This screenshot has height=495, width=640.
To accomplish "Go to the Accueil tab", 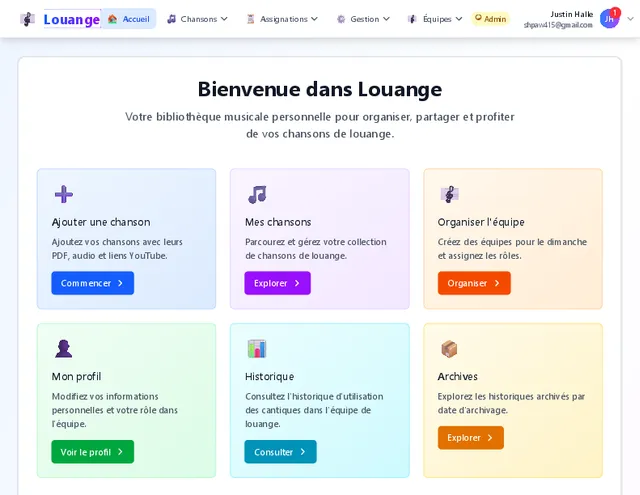I will pos(128,19).
